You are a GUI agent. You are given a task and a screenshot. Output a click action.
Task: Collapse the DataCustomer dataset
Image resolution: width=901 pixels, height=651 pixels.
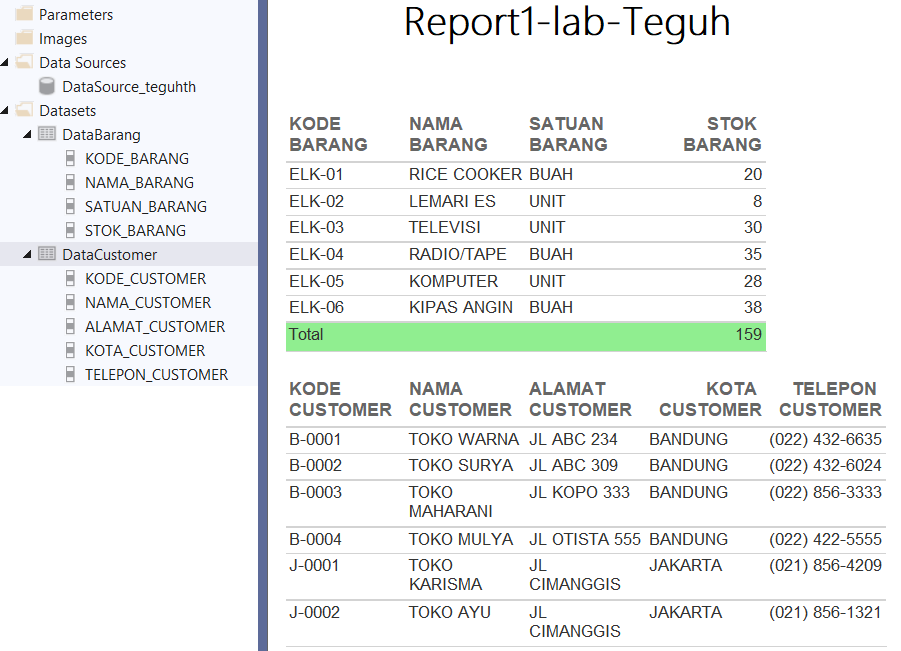(x=27, y=255)
